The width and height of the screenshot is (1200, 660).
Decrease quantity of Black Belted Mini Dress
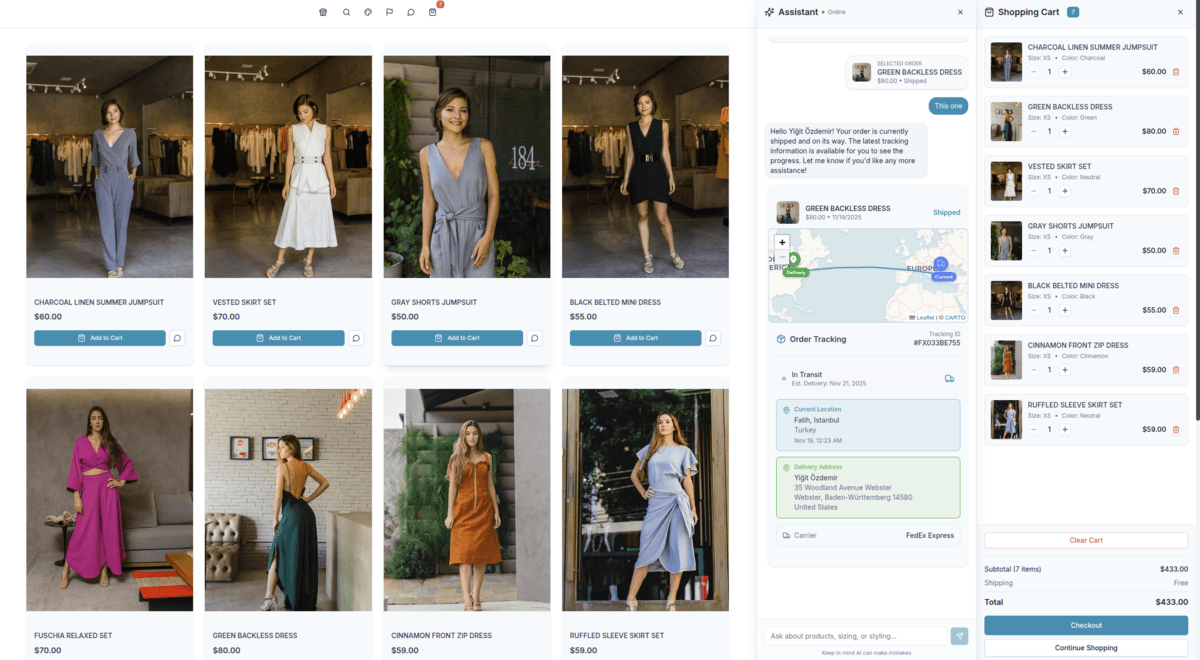point(1034,310)
